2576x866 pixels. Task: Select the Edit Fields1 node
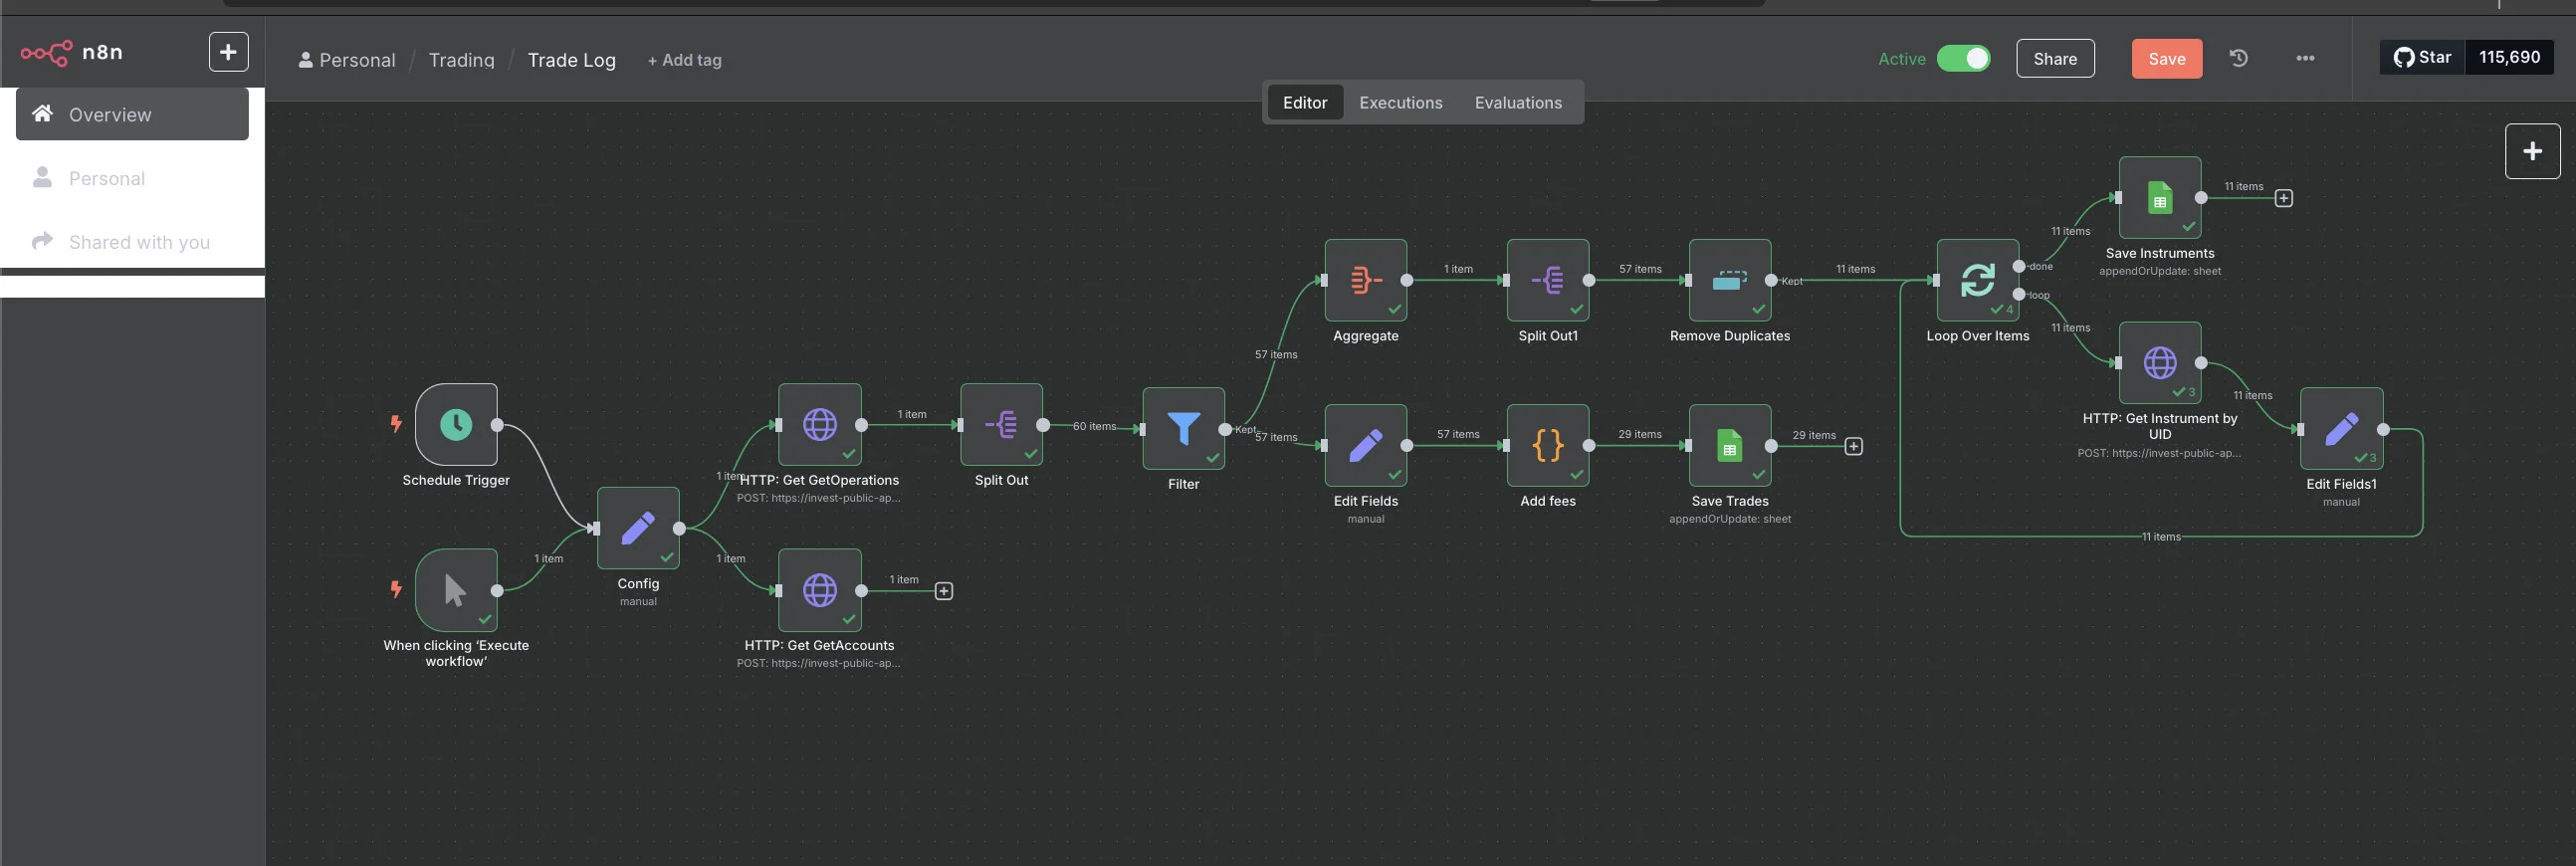point(2342,428)
